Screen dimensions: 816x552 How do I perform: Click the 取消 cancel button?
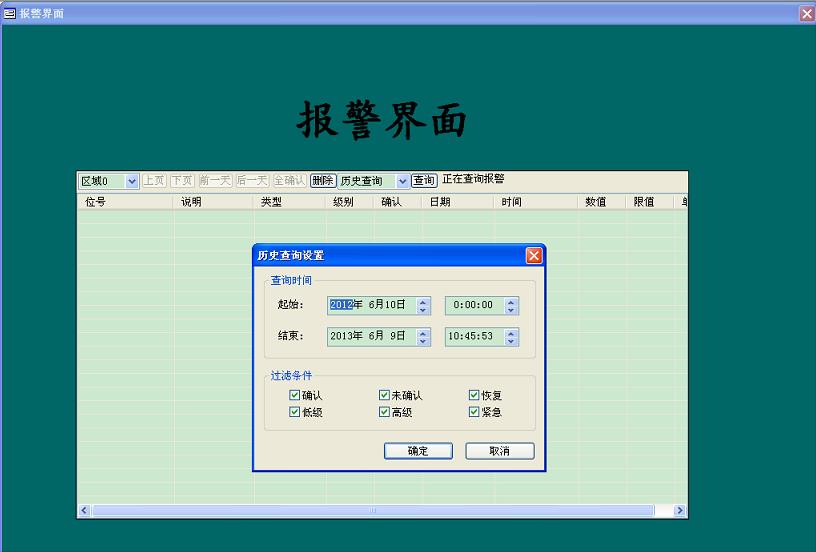[x=500, y=451]
